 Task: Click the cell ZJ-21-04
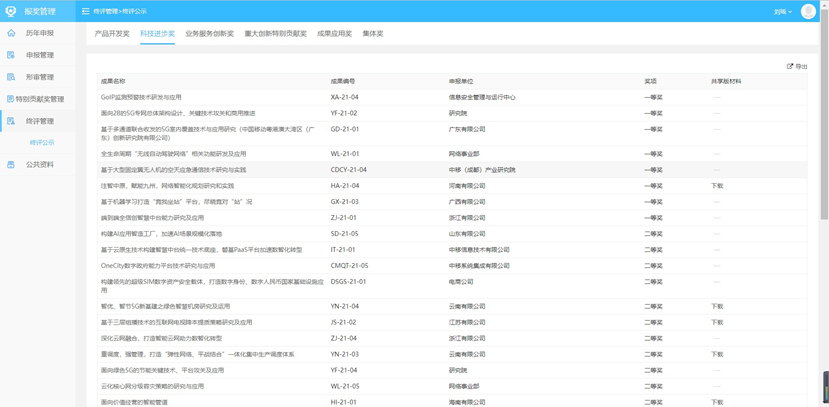point(344,338)
